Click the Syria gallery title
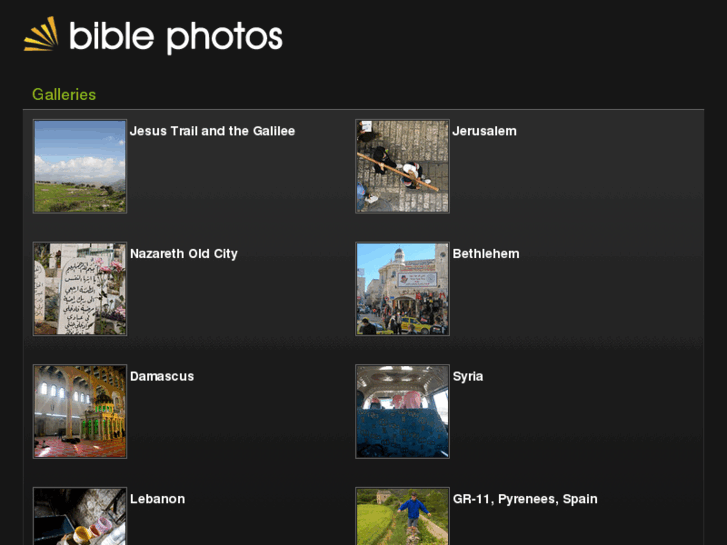This screenshot has height=545, width=727. tap(468, 377)
